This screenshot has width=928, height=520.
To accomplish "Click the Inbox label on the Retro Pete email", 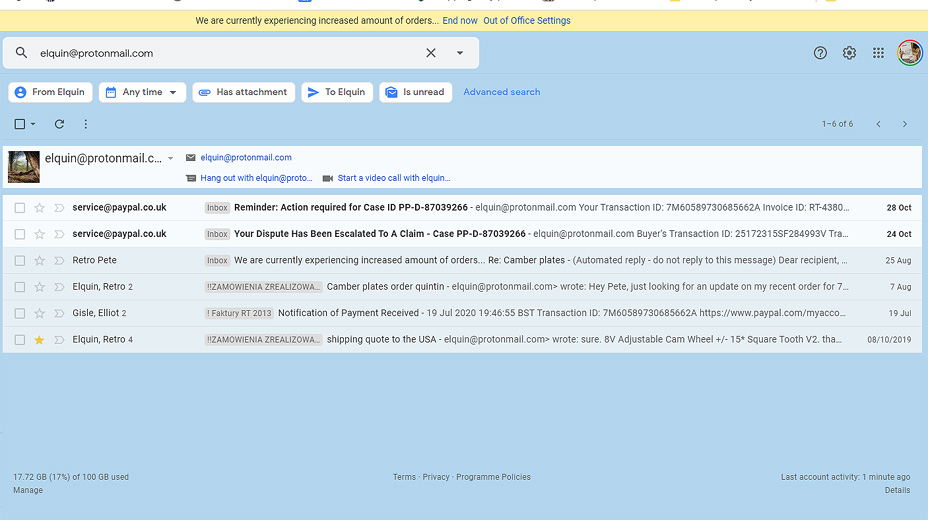I will click(x=217, y=260).
